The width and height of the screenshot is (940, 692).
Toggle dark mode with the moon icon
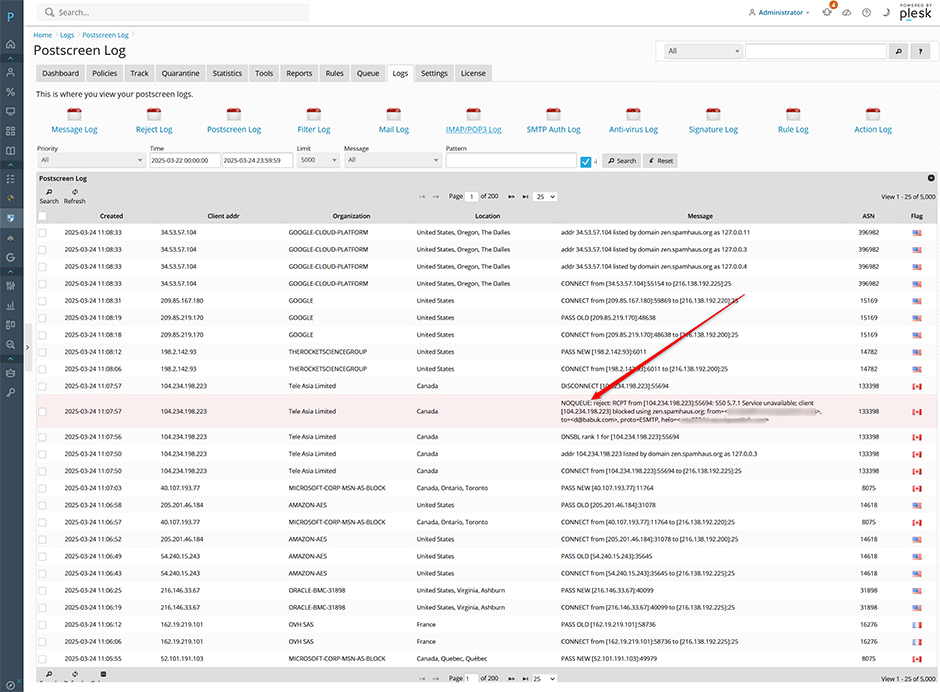click(x=886, y=13)
